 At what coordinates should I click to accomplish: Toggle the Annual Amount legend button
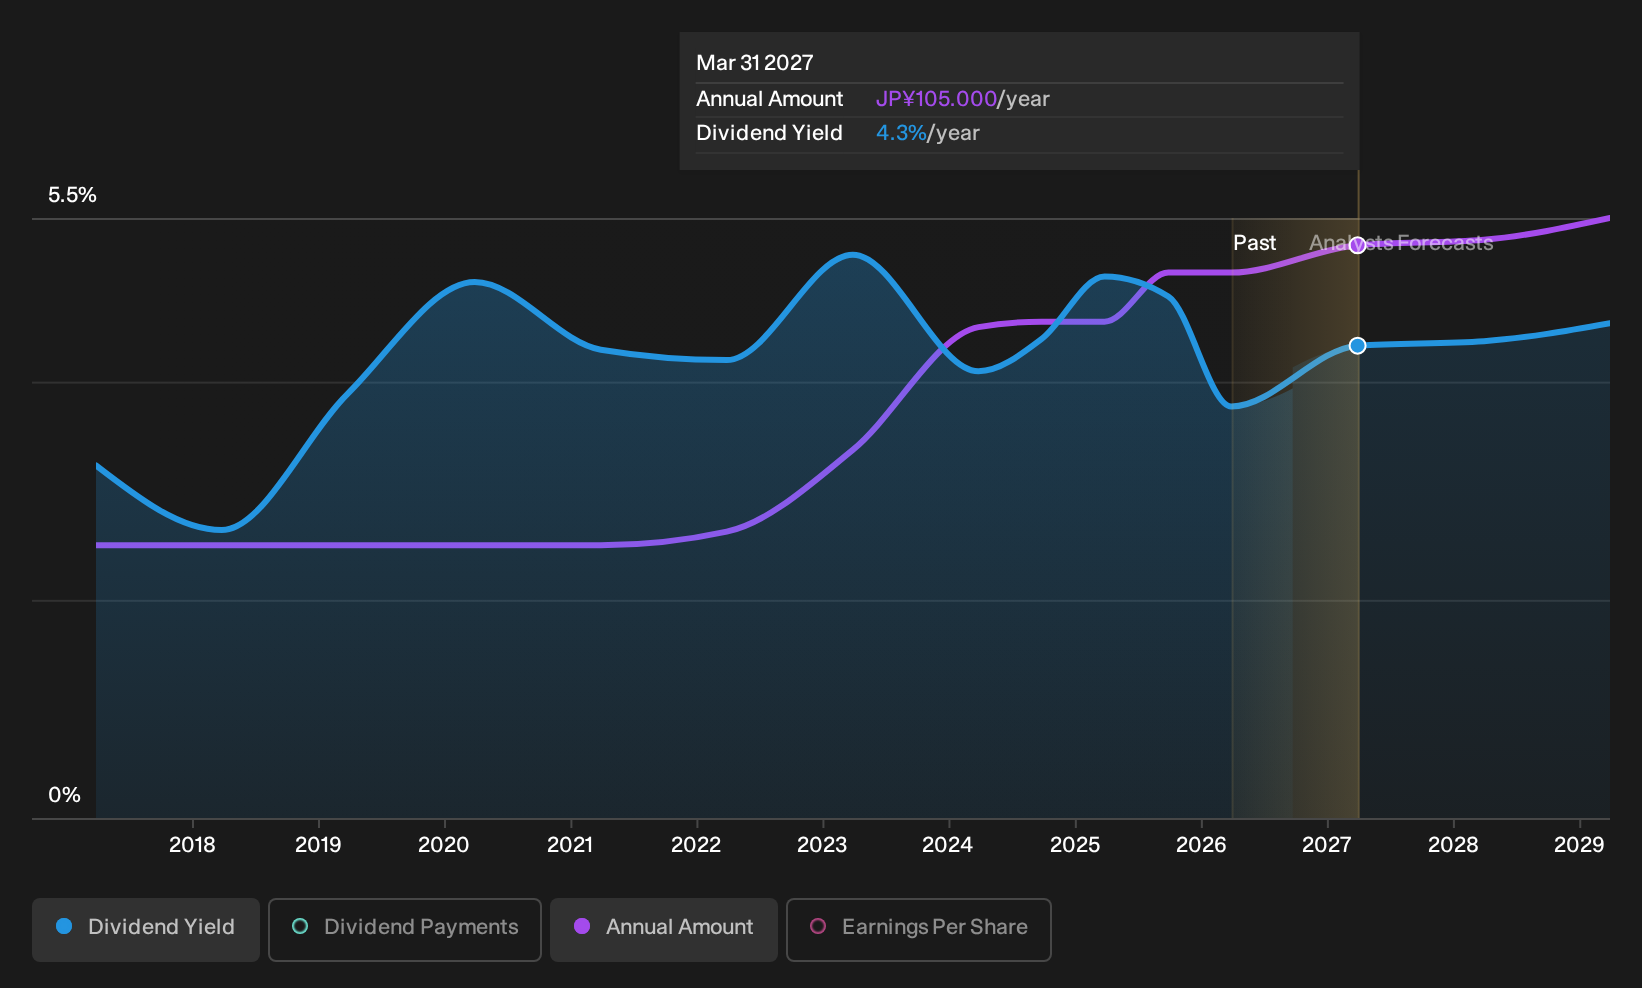click(664, 929)
